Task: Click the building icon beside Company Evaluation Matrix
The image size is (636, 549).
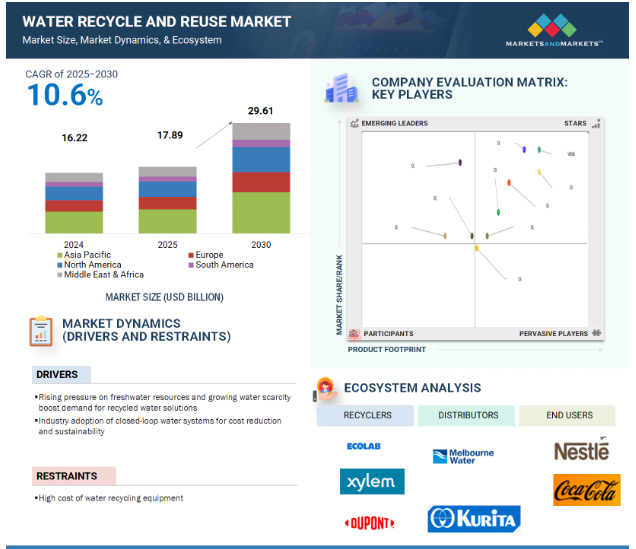Action: coord(342,88)
